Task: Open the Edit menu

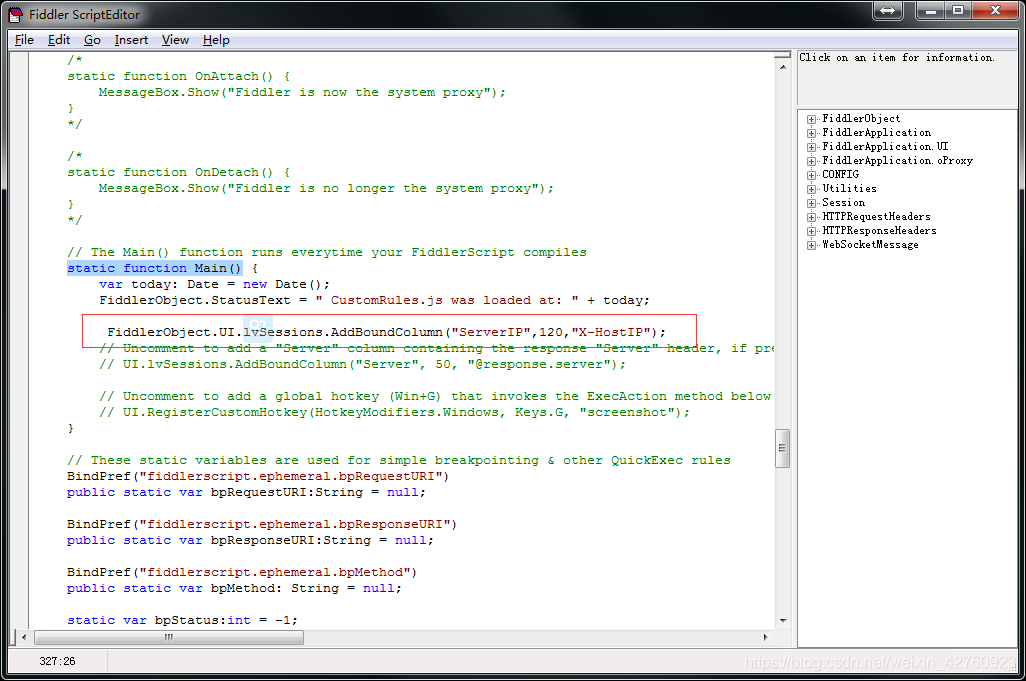Action: coord(59,40)
